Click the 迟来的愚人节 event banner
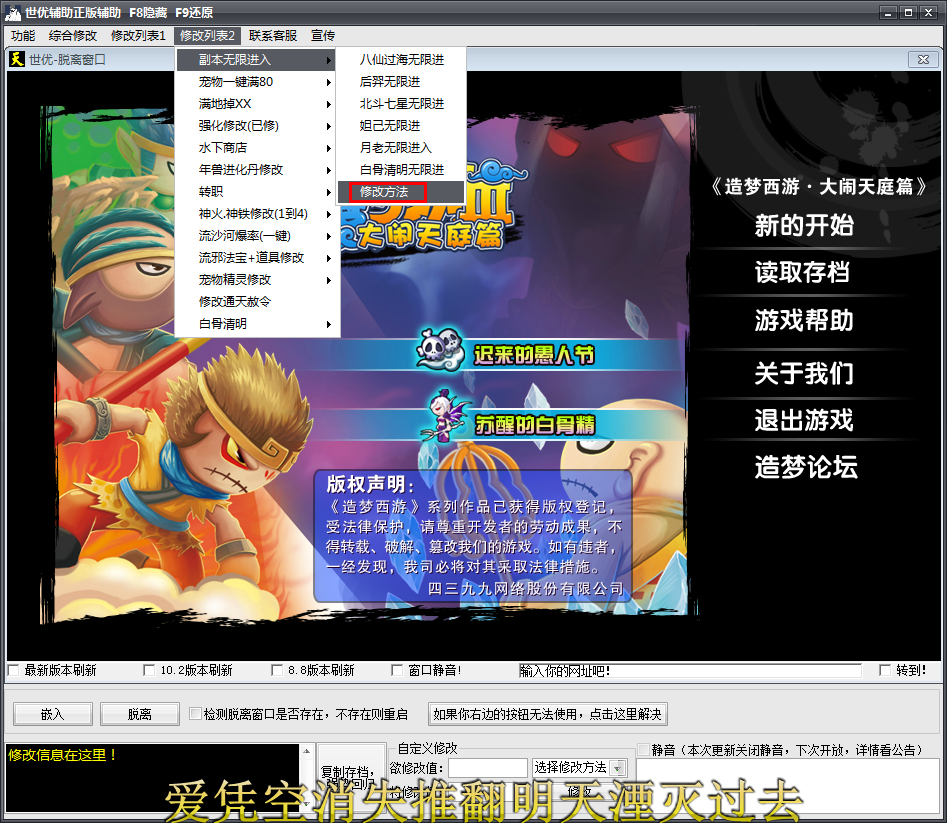The height and width of the screenshot is (823, 947). 534,355
